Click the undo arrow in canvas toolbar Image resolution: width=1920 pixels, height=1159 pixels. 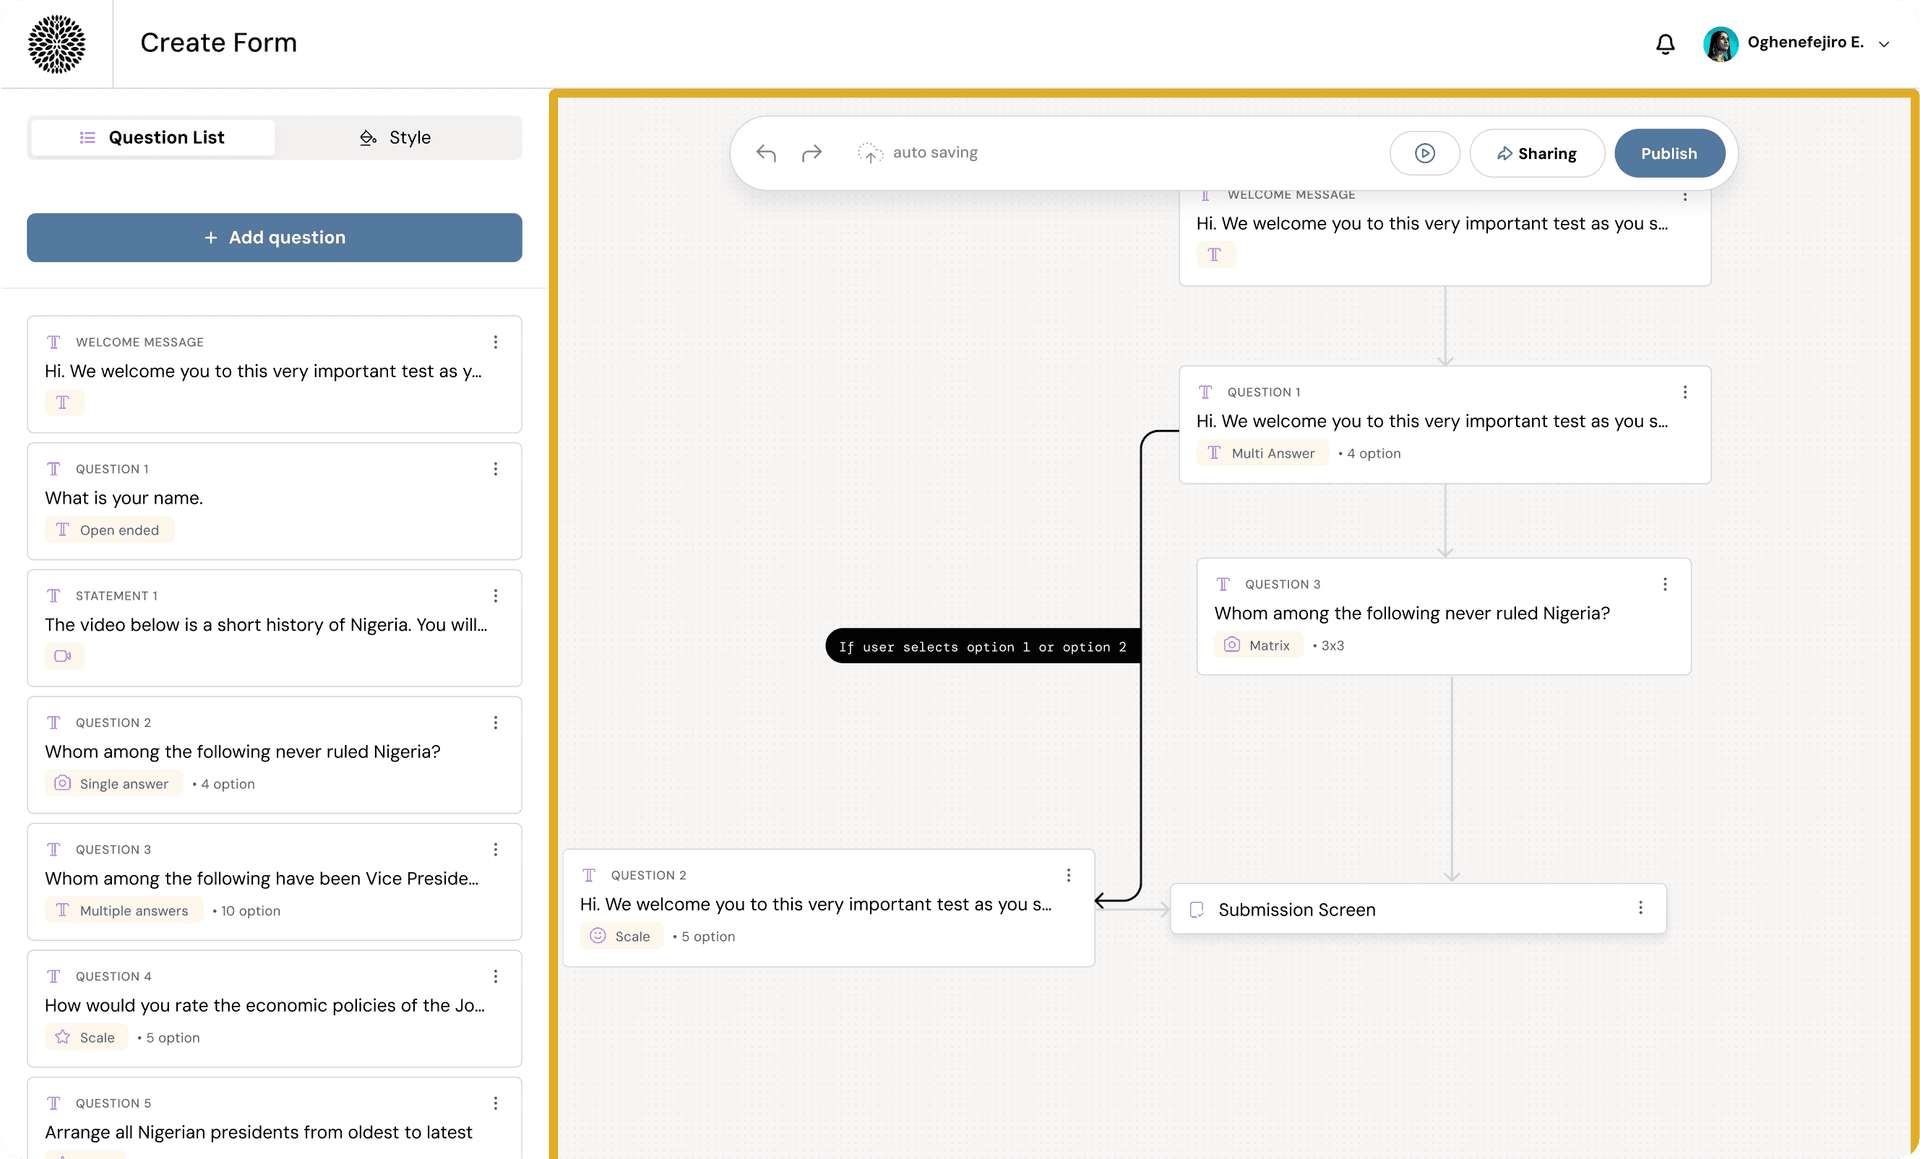point(766,153)
